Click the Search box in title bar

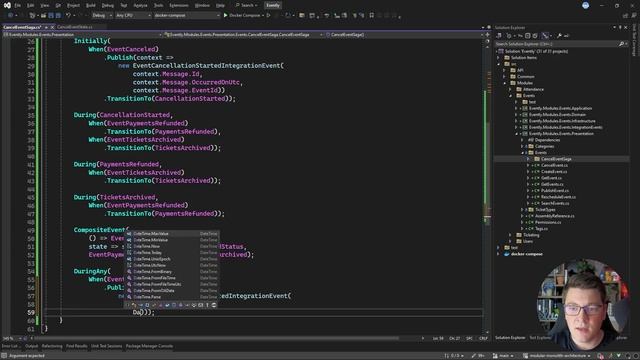coord(247,5)
